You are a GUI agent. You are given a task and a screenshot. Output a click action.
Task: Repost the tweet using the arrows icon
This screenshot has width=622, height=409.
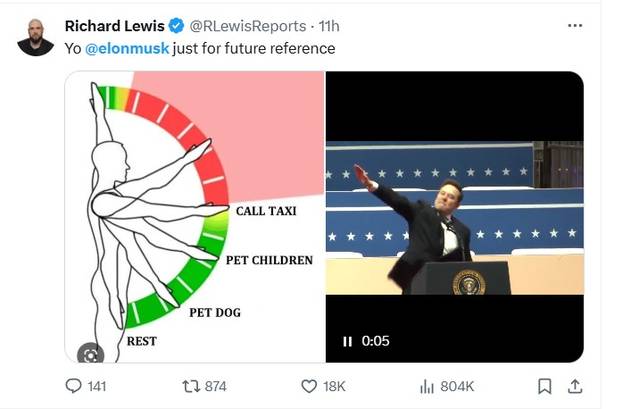click(187, 386)
